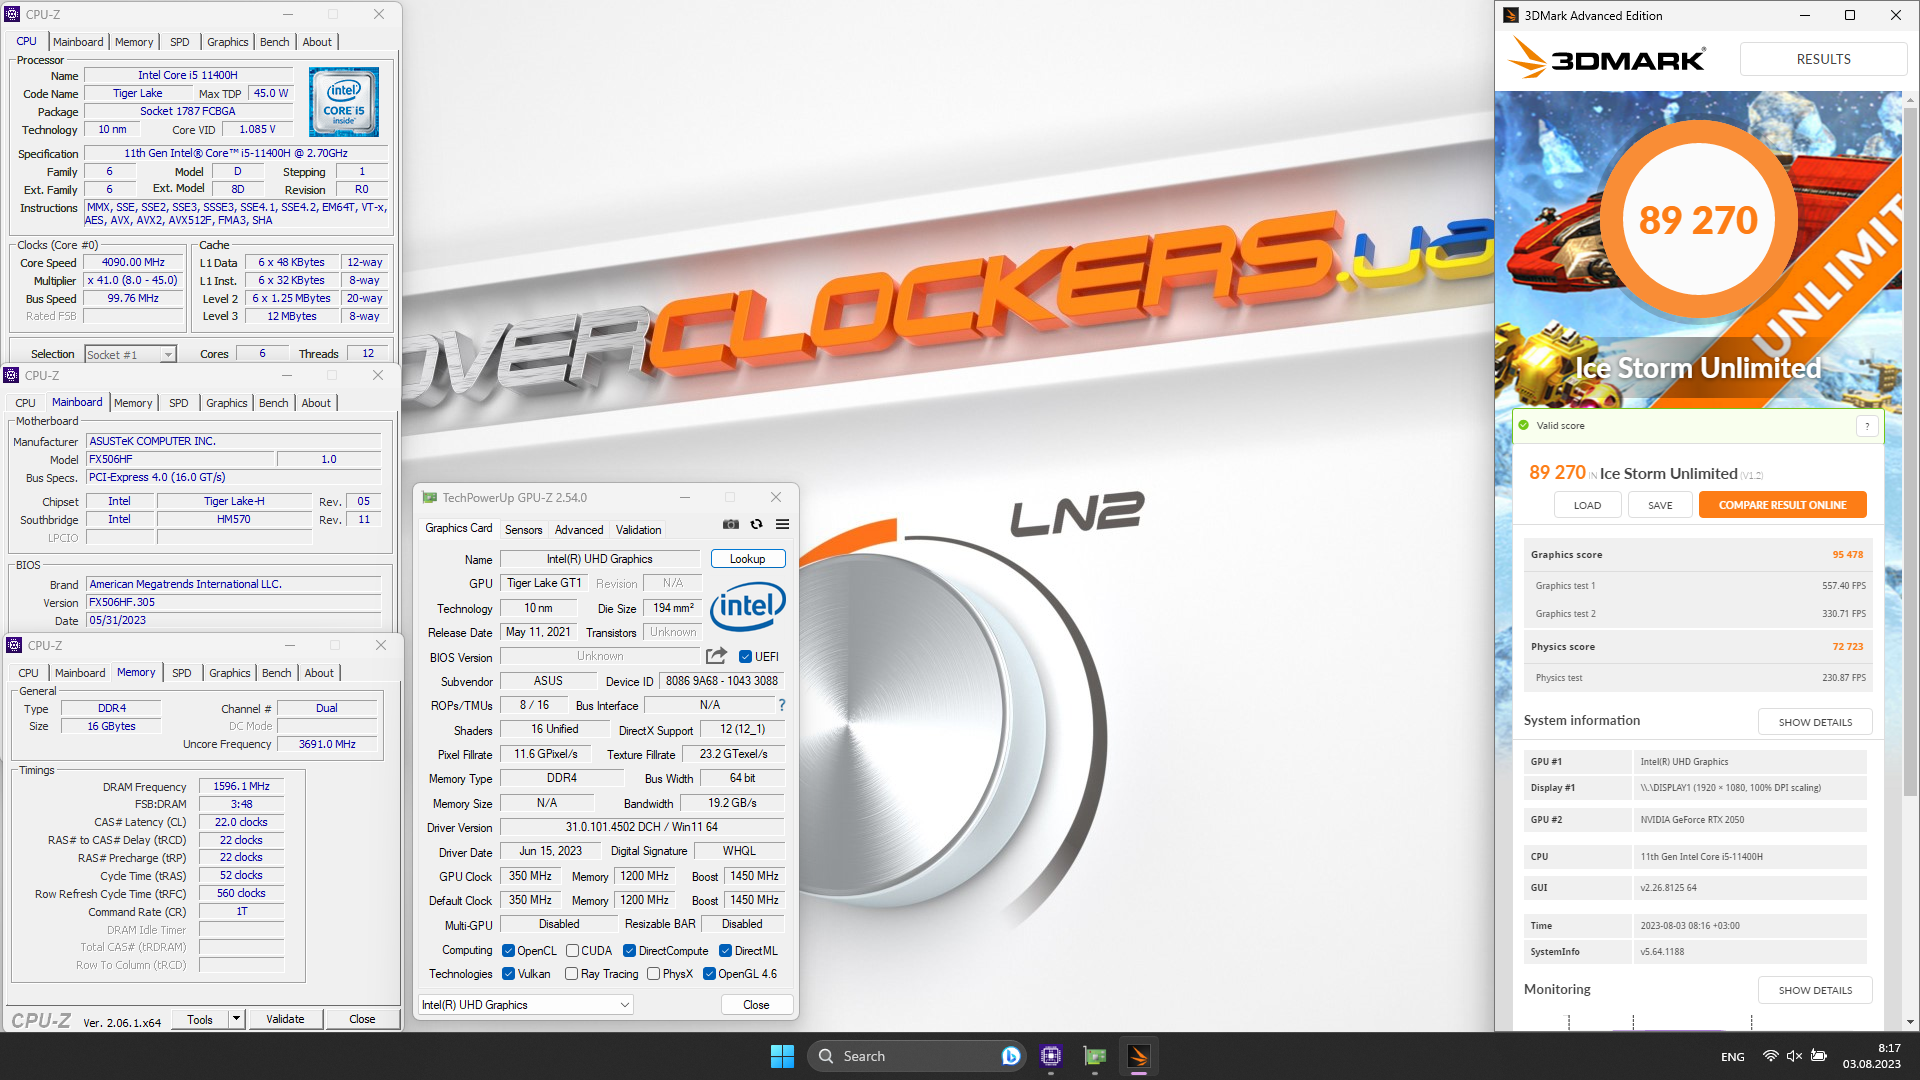The width and height of the screenshot is (1920, 1080).
Task: Toggle the OpenGL 4.6 checkbox
Action: click(709, 974)
